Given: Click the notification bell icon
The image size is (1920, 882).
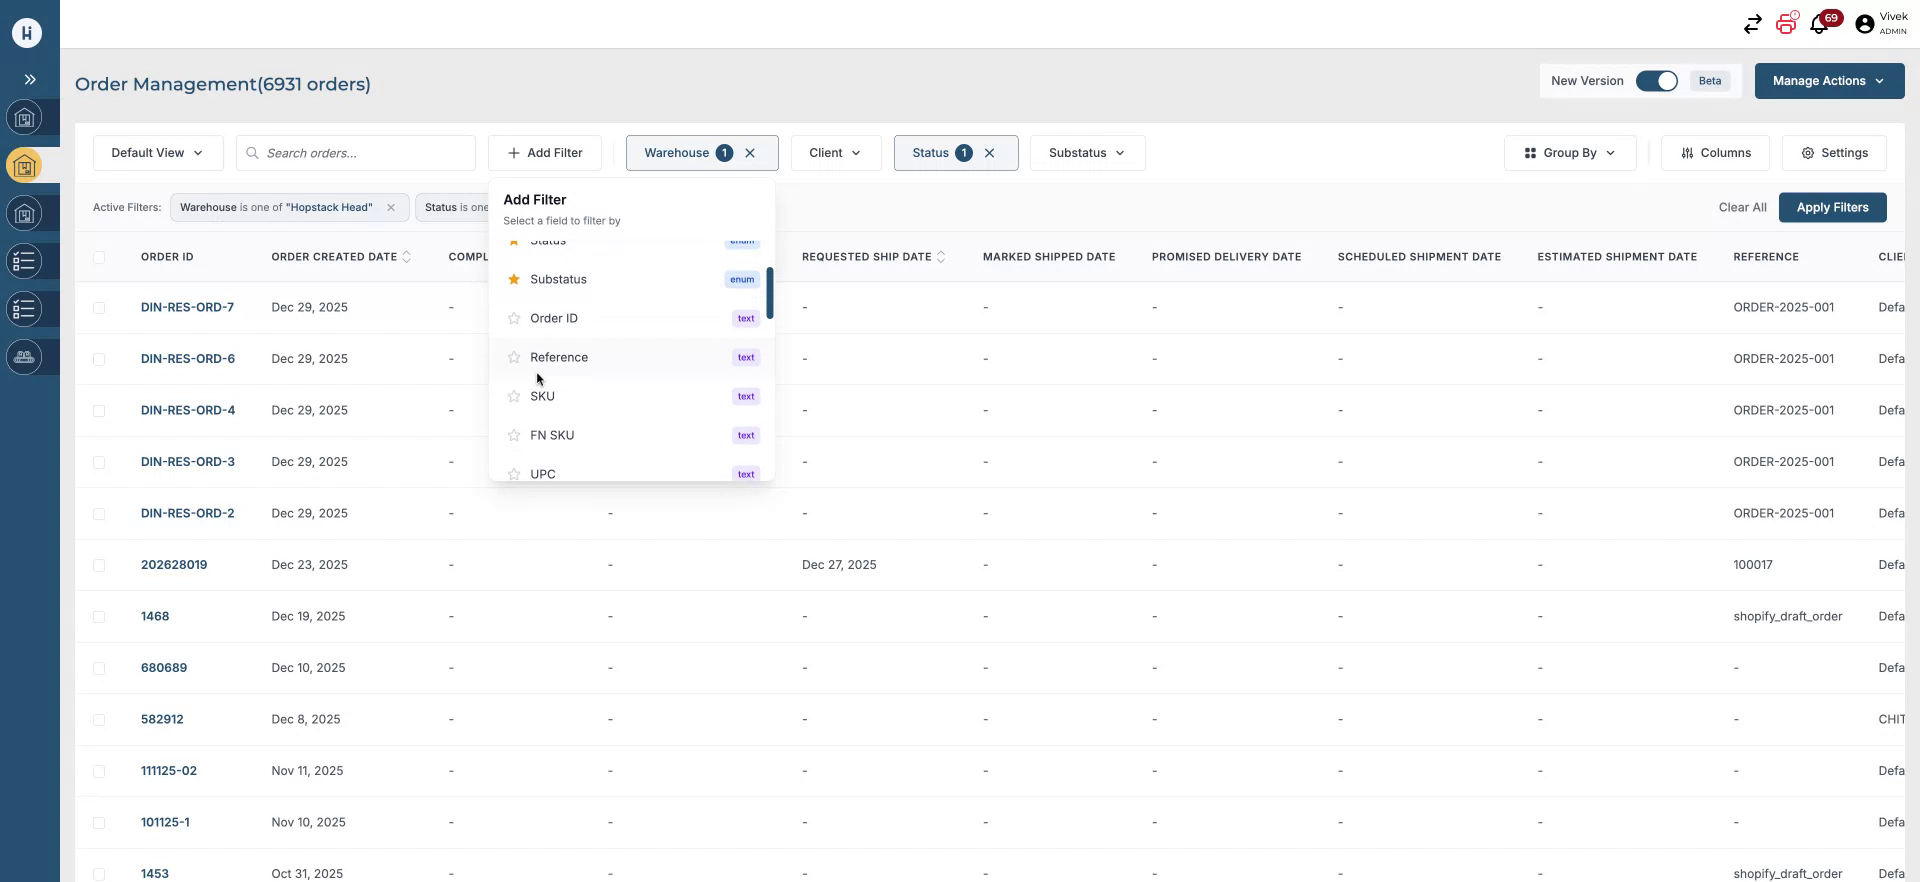Looking at the screenshot, I should point(1820,25).
